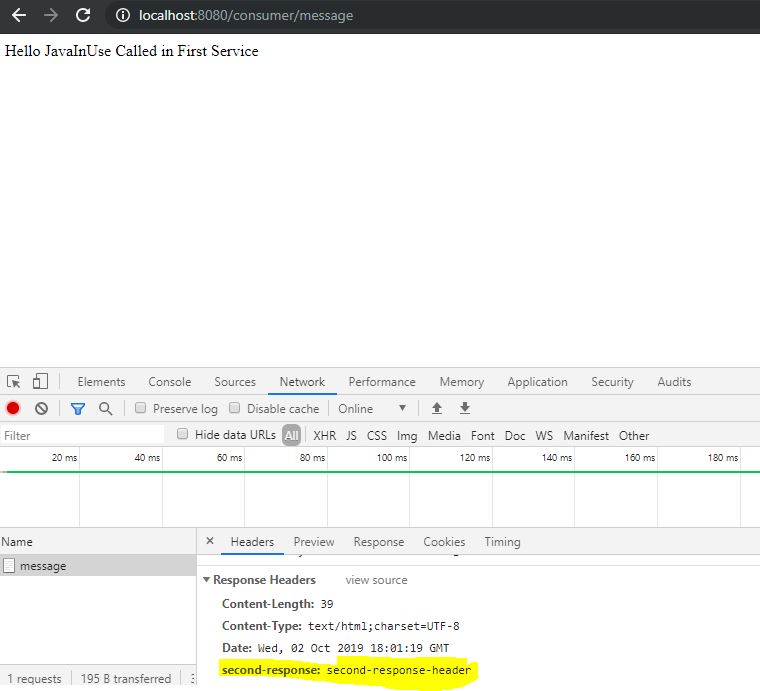760x691 pixels.
Task: View site information icon in address bar
Action: click(x=123, y=16)
